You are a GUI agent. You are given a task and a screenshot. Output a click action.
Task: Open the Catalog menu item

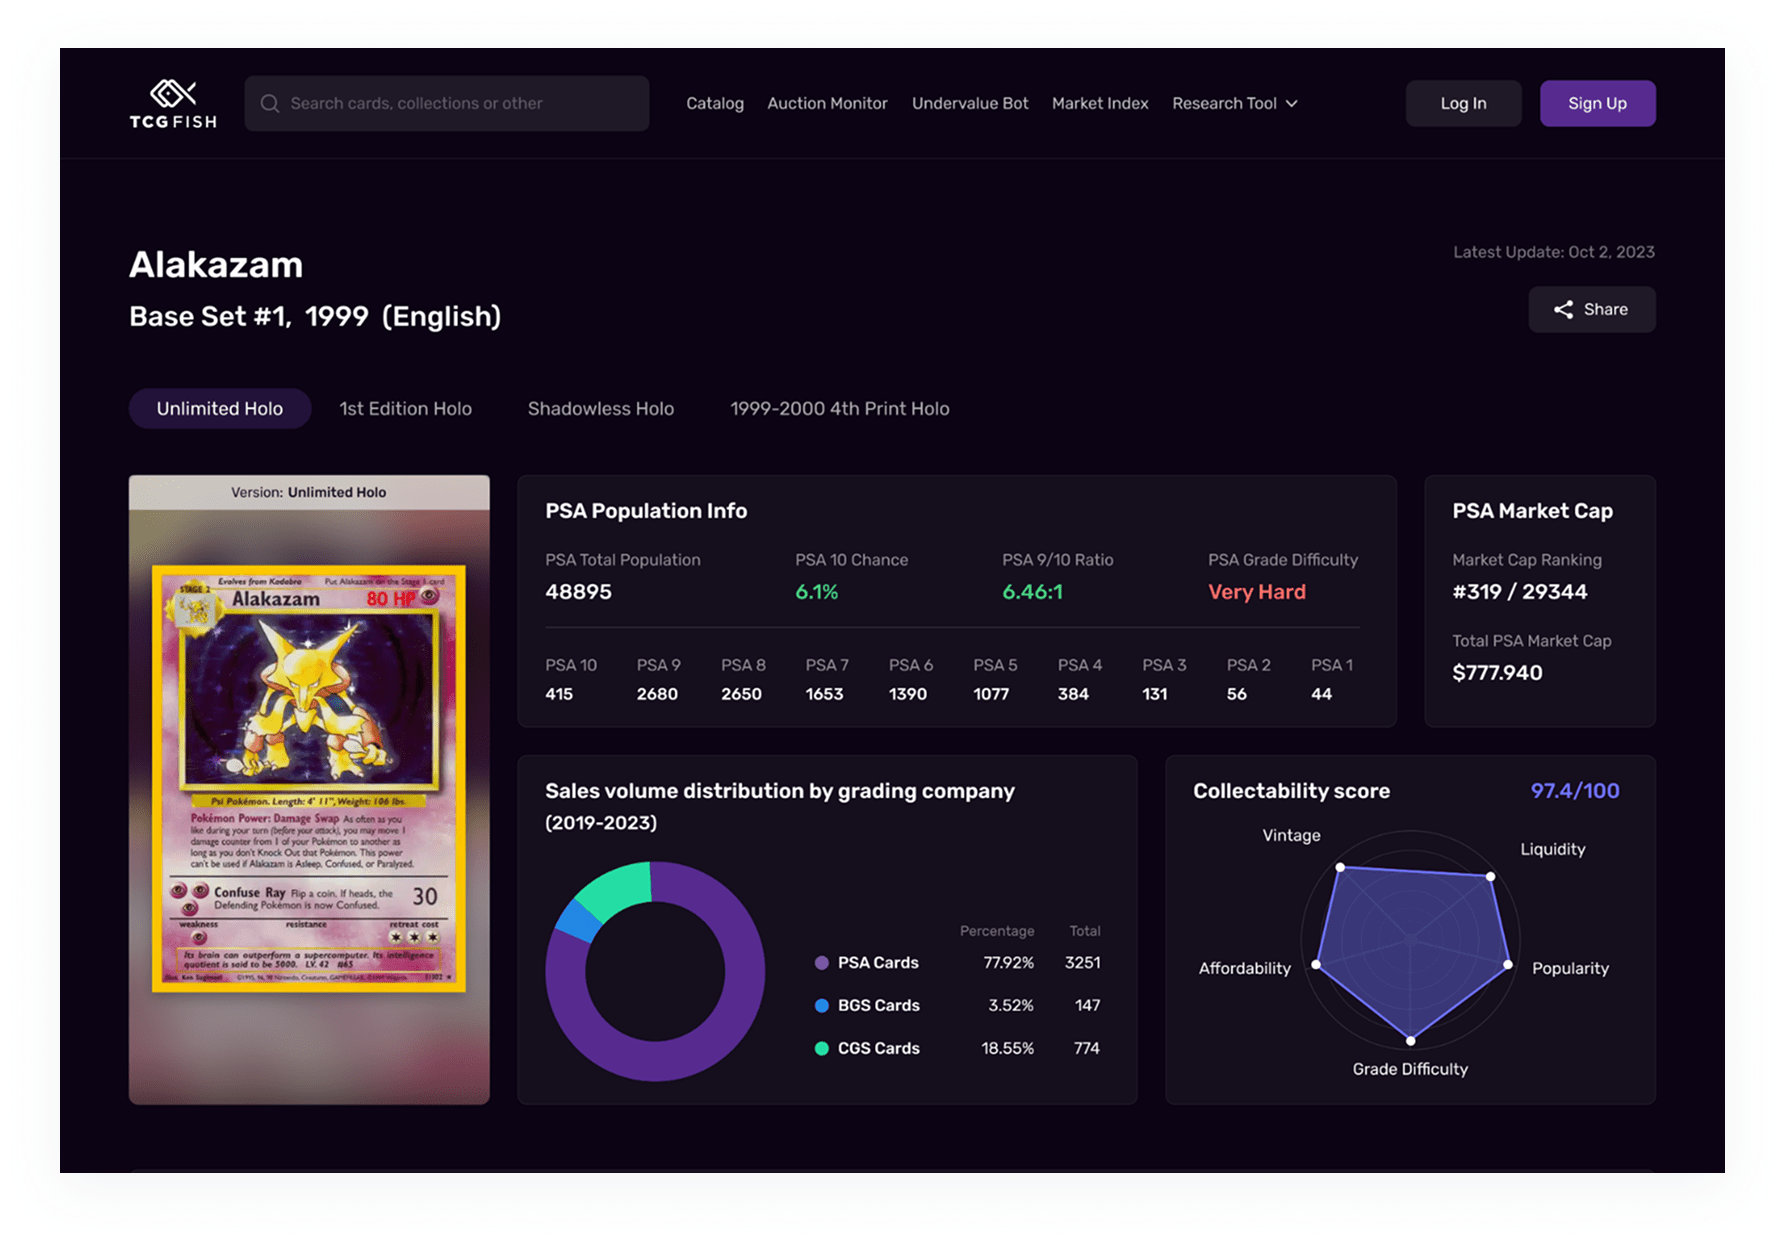[715, 104]
